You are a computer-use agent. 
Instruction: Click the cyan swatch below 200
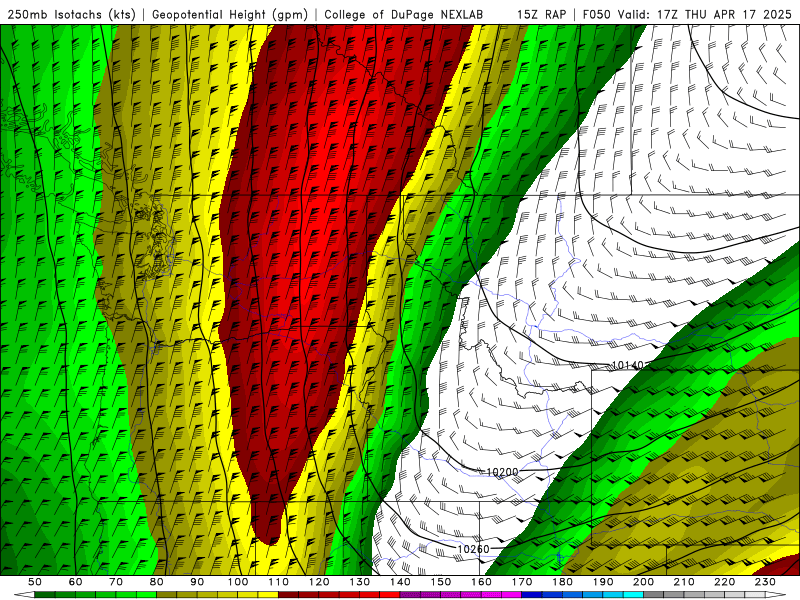point(633,595)
